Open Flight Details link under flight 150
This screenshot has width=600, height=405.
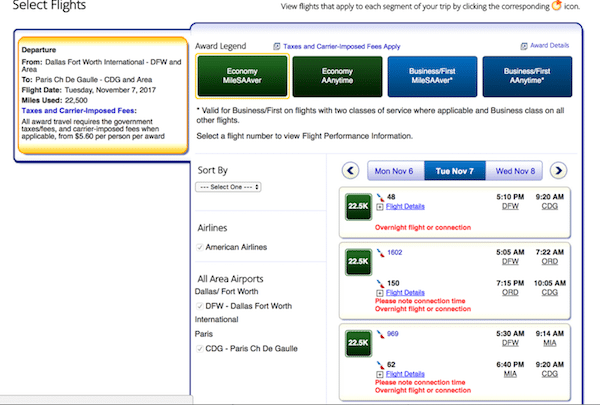pyautogui.click(x=405, y=292)
